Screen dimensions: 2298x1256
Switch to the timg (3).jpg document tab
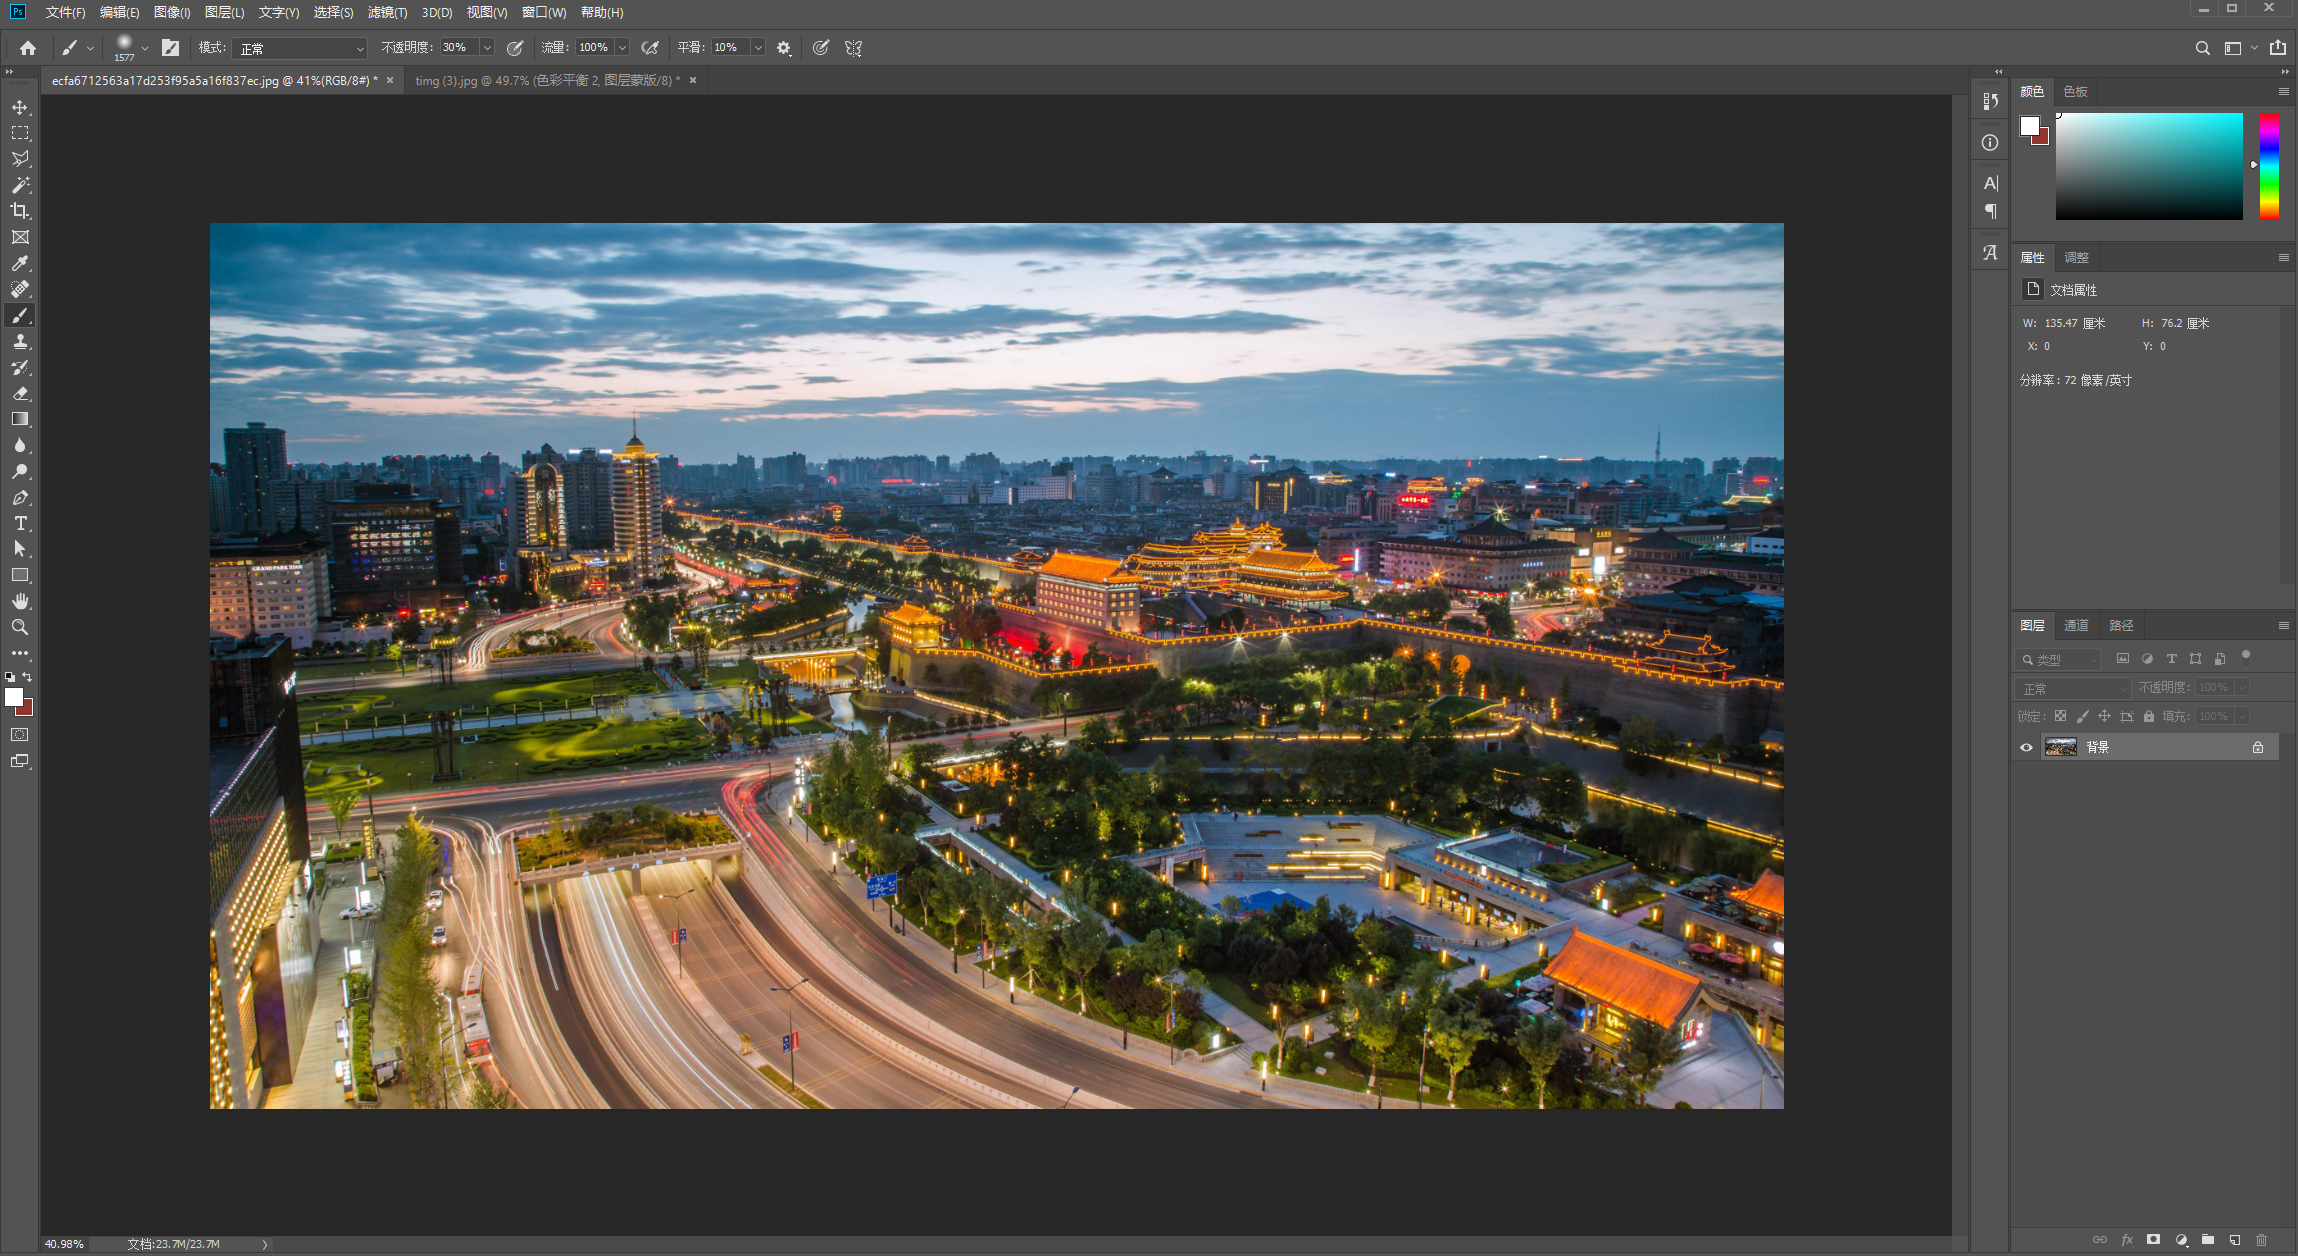tap(547, 81)
